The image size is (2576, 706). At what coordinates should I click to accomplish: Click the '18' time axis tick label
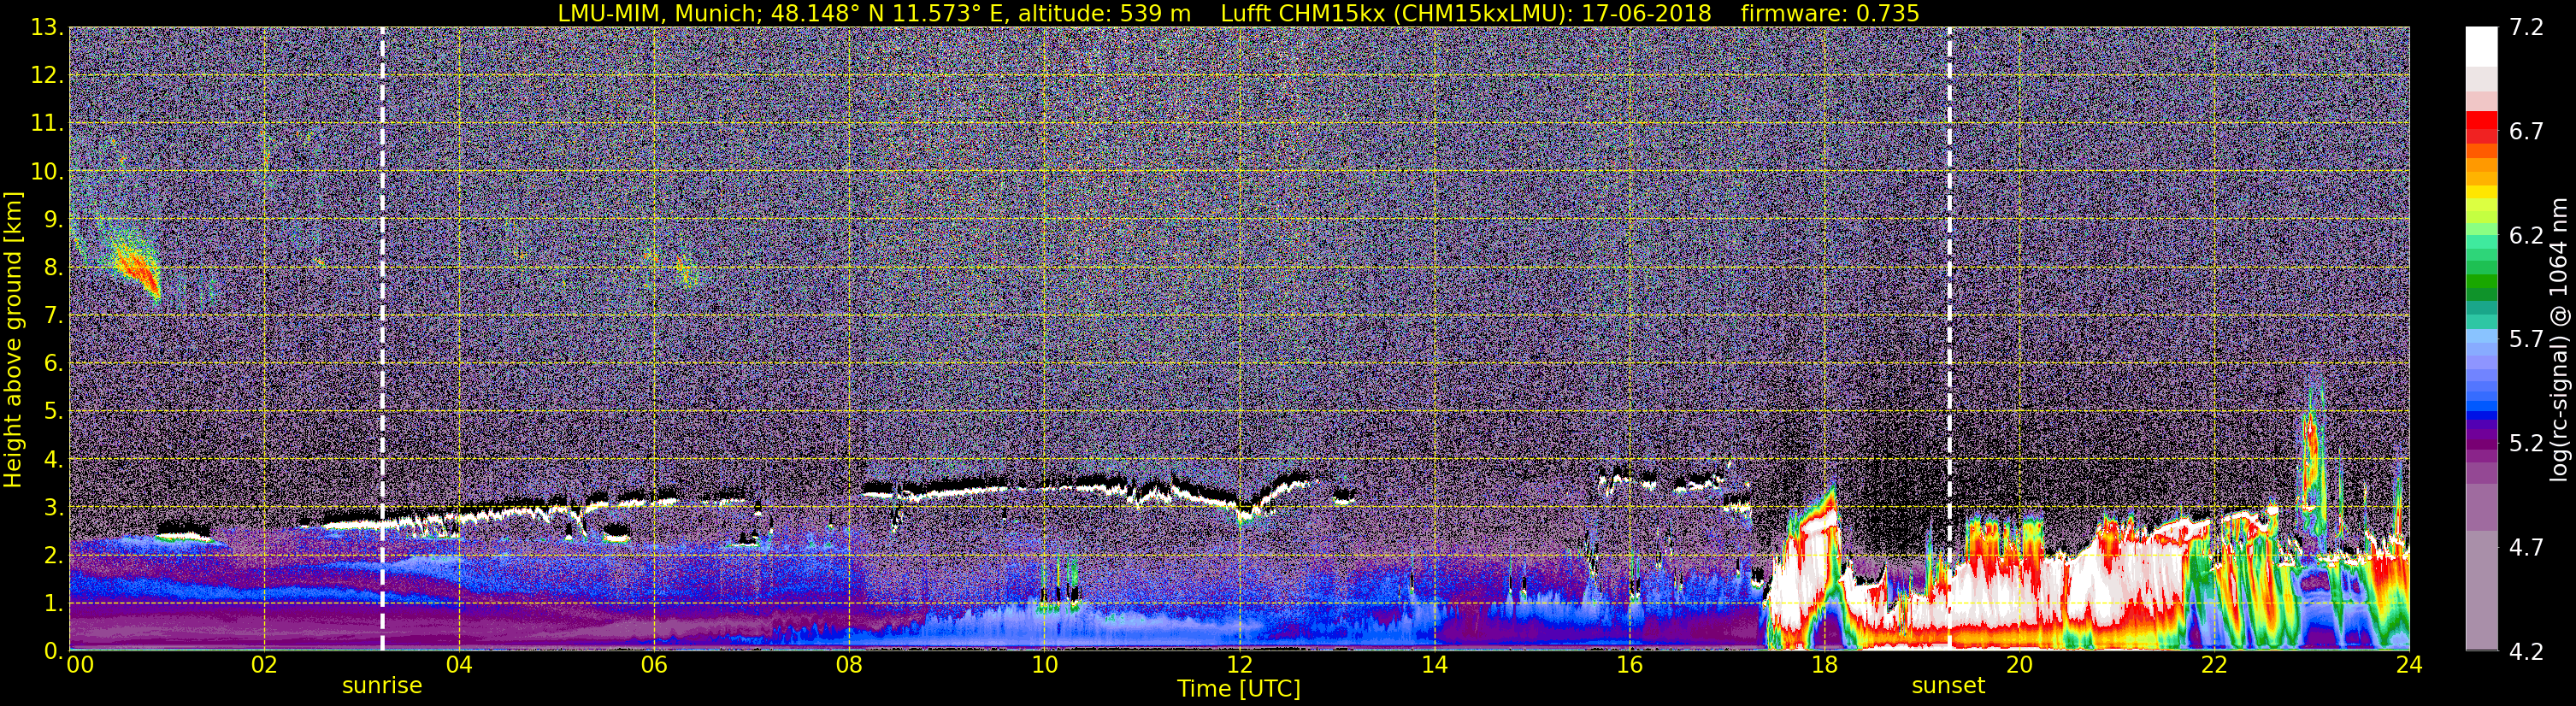pyautogui.click(x=1824, y=665)
